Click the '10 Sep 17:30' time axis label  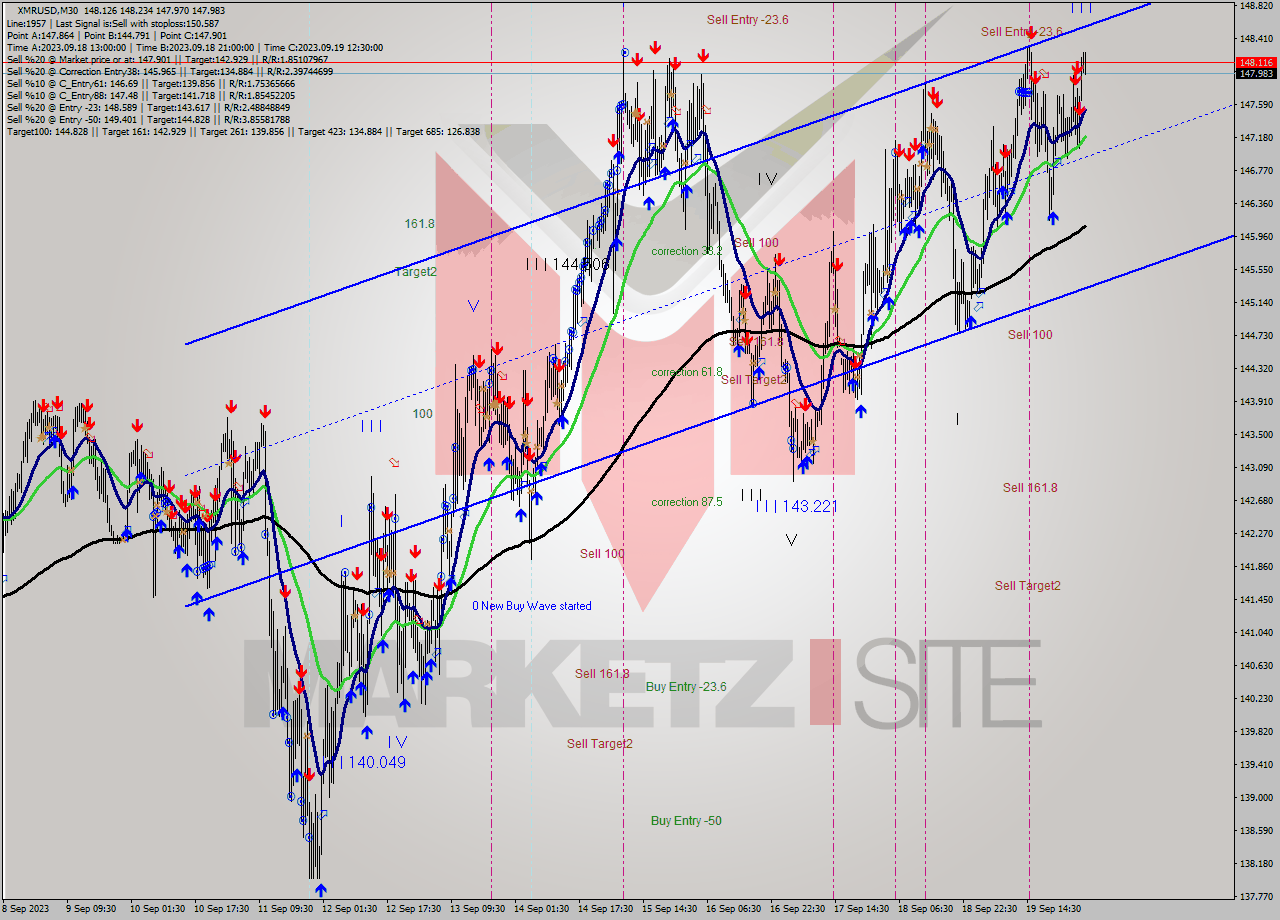point(221,909)
